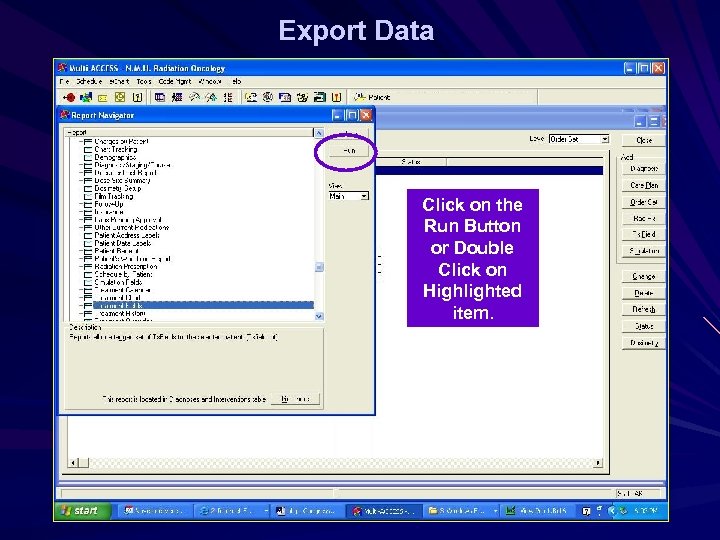This screenshot has width=720, height=540.
Task: Select the Dosimetry Setup report
Action: pyautogui.click(x=118, y=188)
